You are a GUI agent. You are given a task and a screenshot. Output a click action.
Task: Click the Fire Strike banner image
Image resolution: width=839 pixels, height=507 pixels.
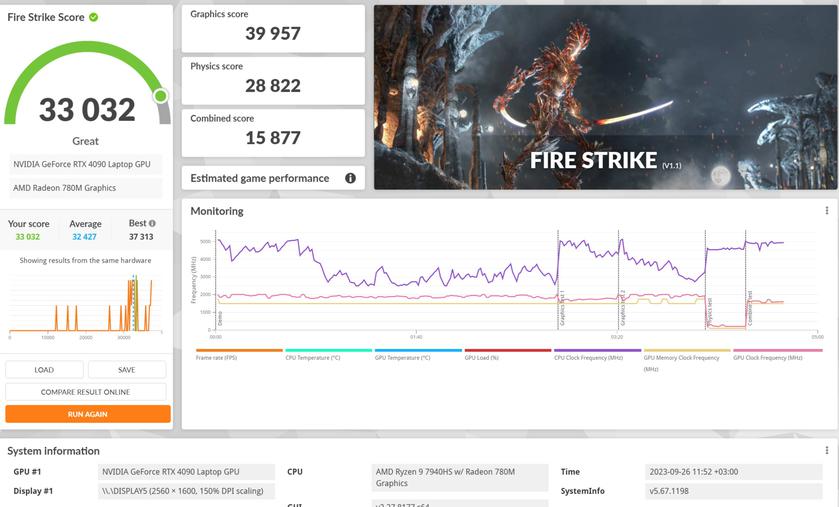606,97
